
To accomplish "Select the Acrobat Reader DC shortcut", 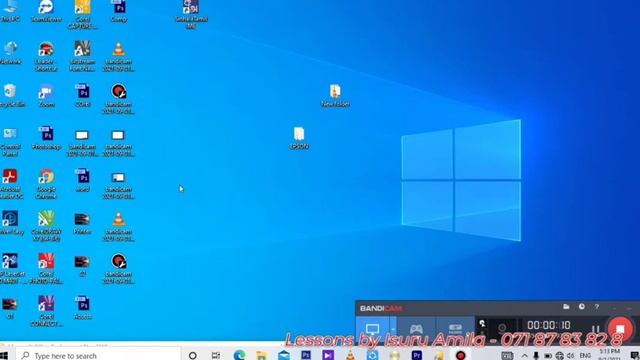I will pyautogui.click(x=11, y=184).
